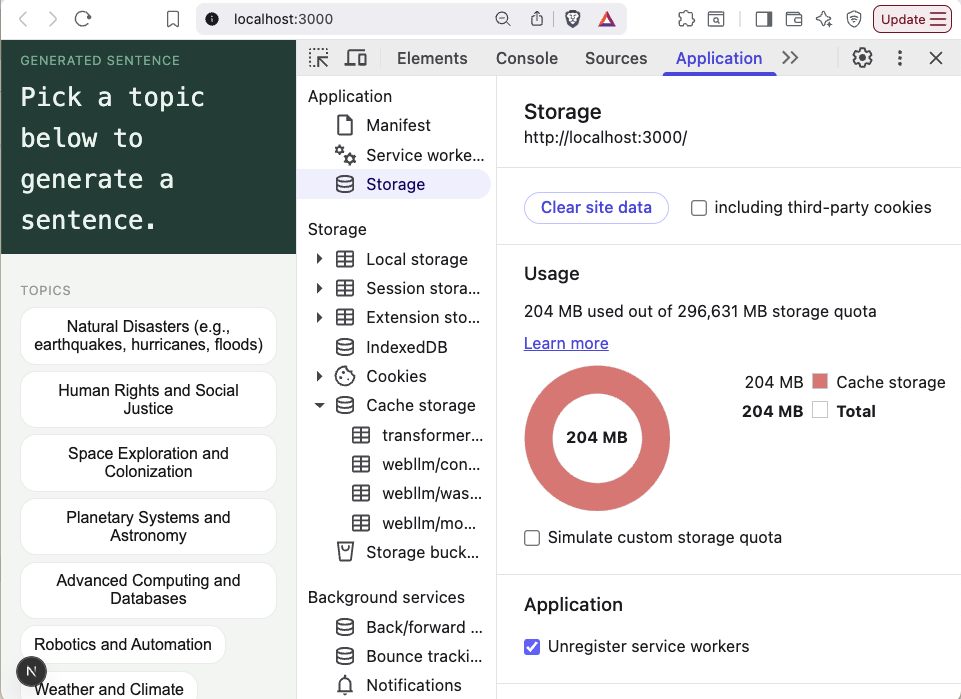961x699 pixels.
Task: Open the webllm/was... cache entry
Action: 417,494
